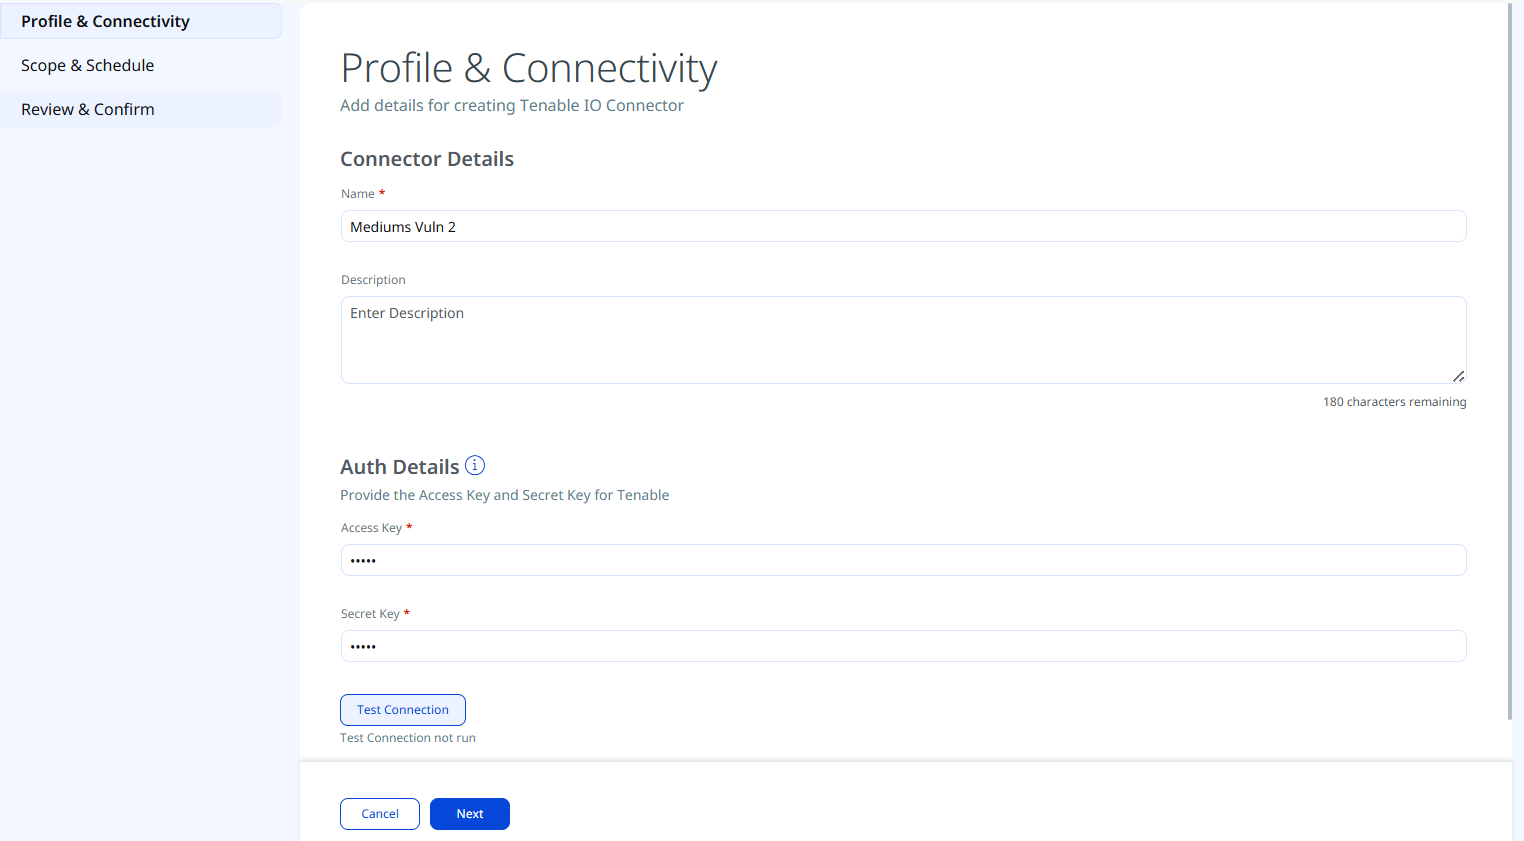Click the Description field label

tap(373, 280)
